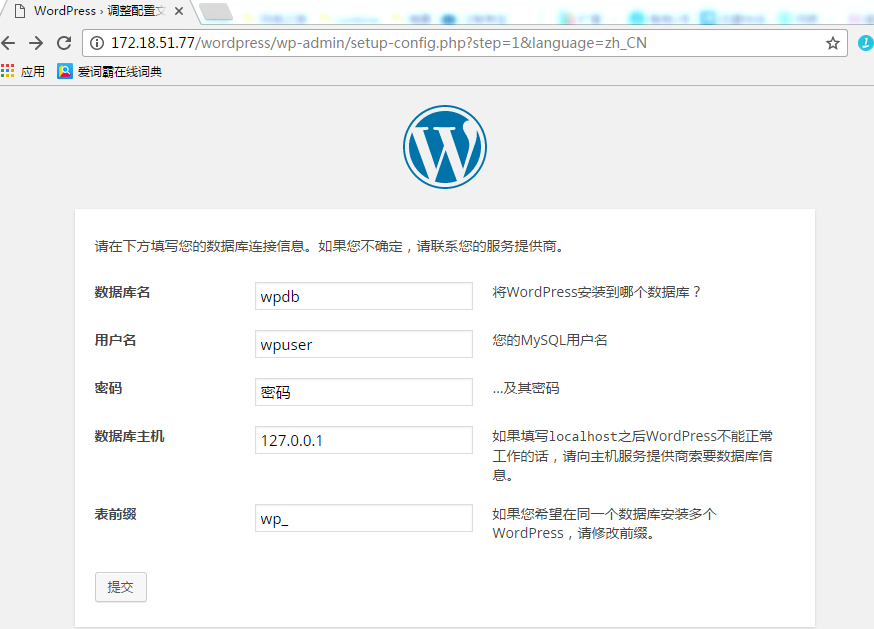
Task: Click the 数据库名 label
Action: [x=122, y=292]
